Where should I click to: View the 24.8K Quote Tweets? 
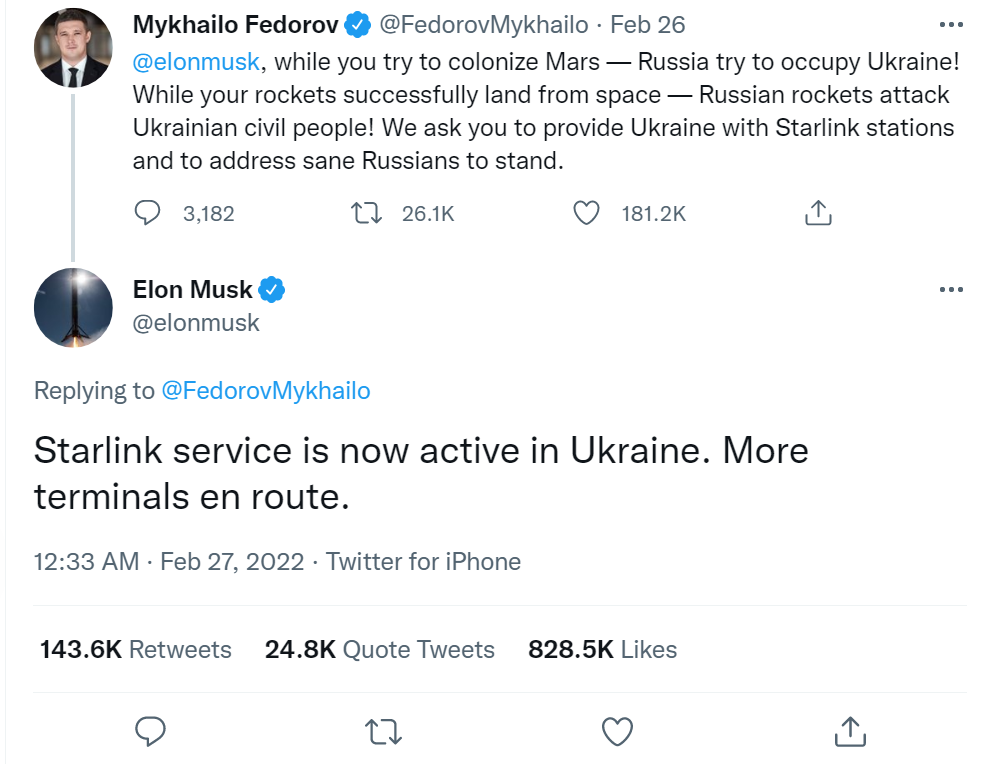coord(379,650)
